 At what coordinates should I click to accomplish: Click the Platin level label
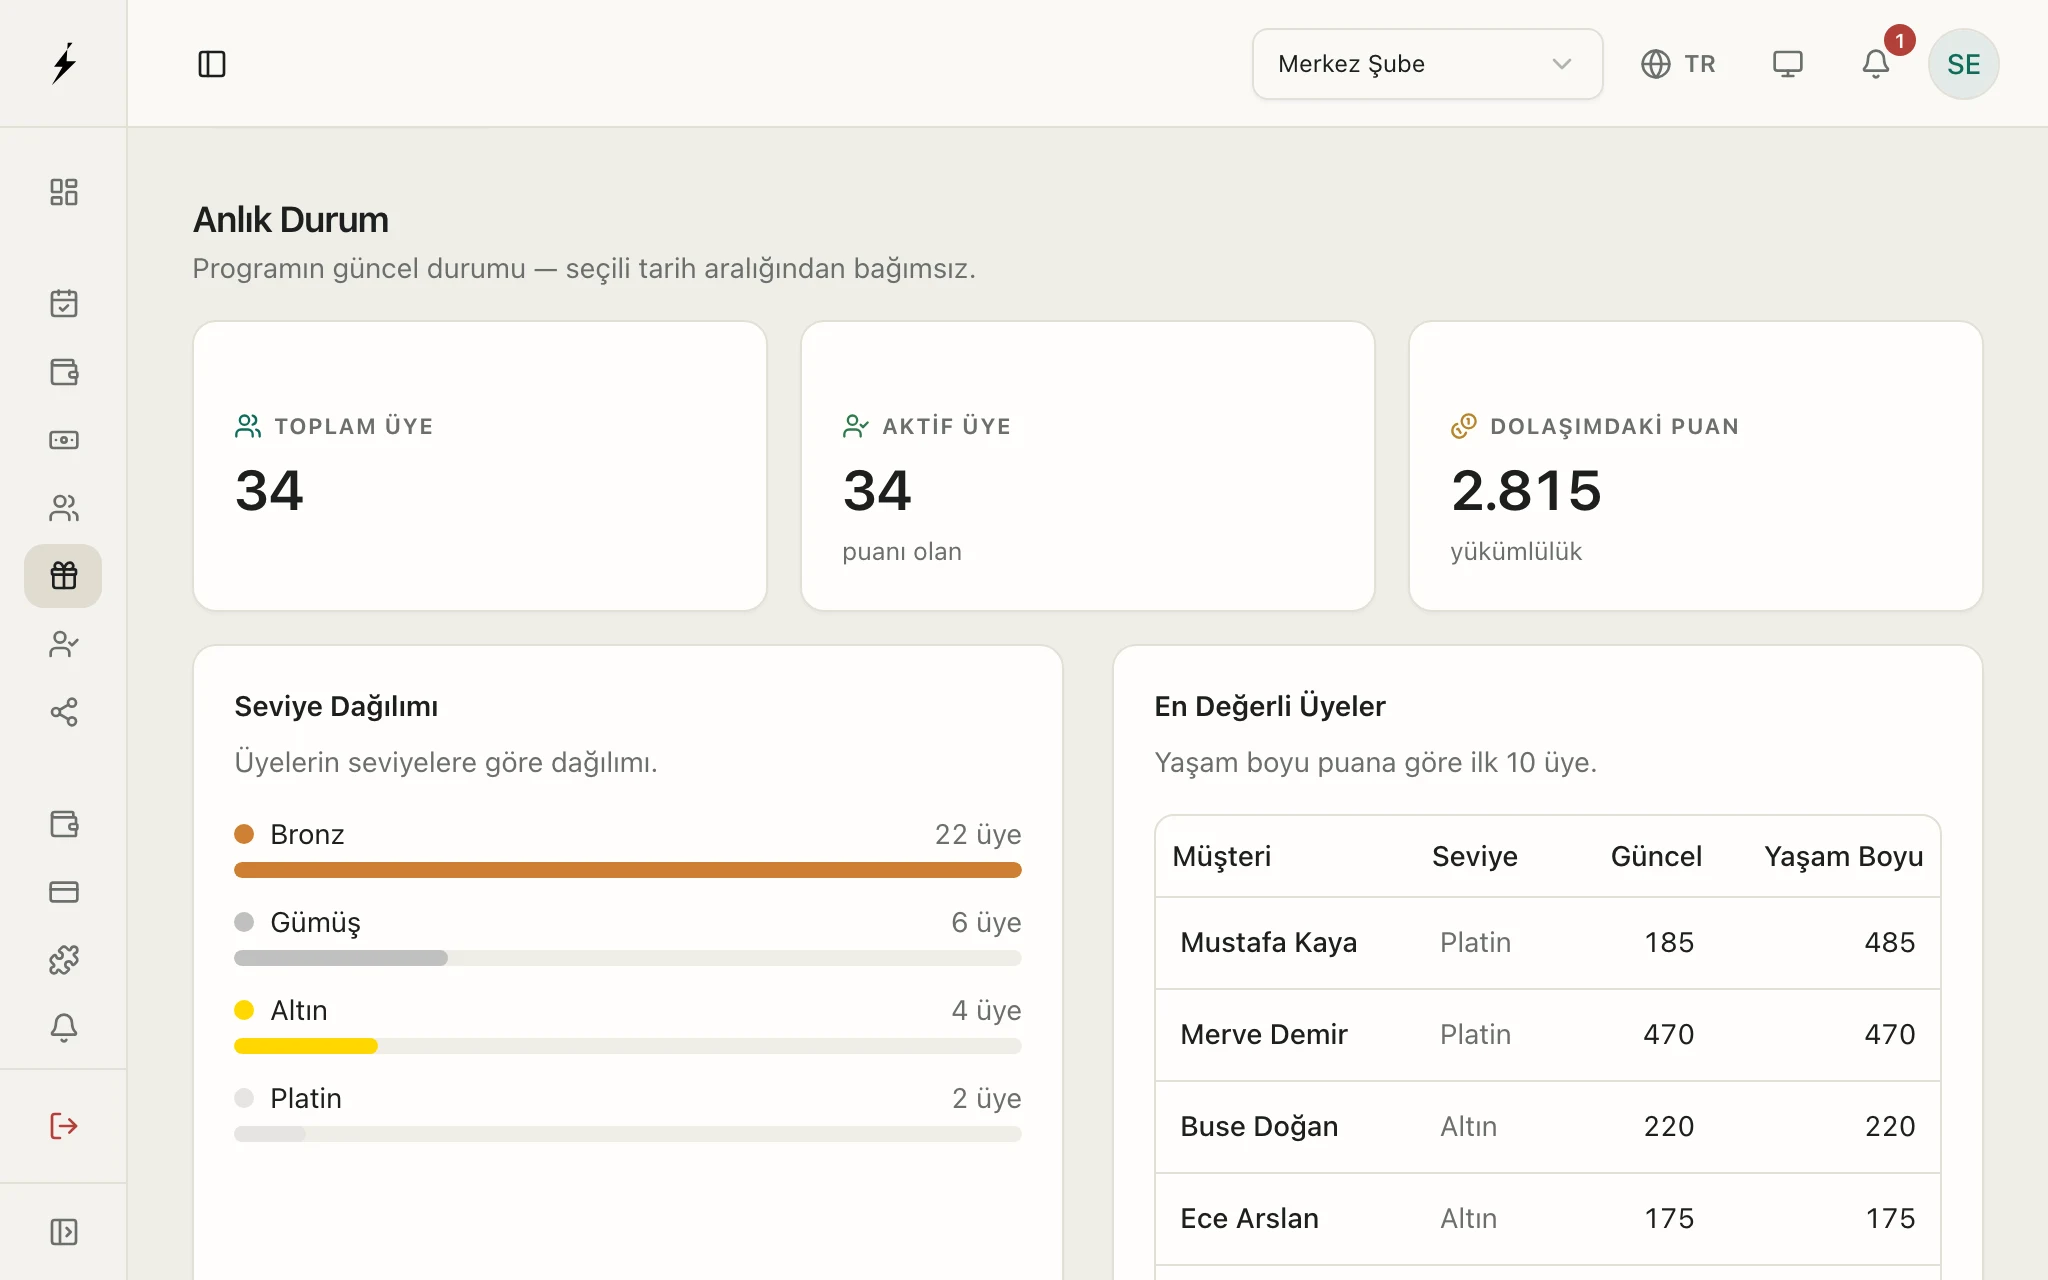pyautogui.click(x=306, y=1098)
